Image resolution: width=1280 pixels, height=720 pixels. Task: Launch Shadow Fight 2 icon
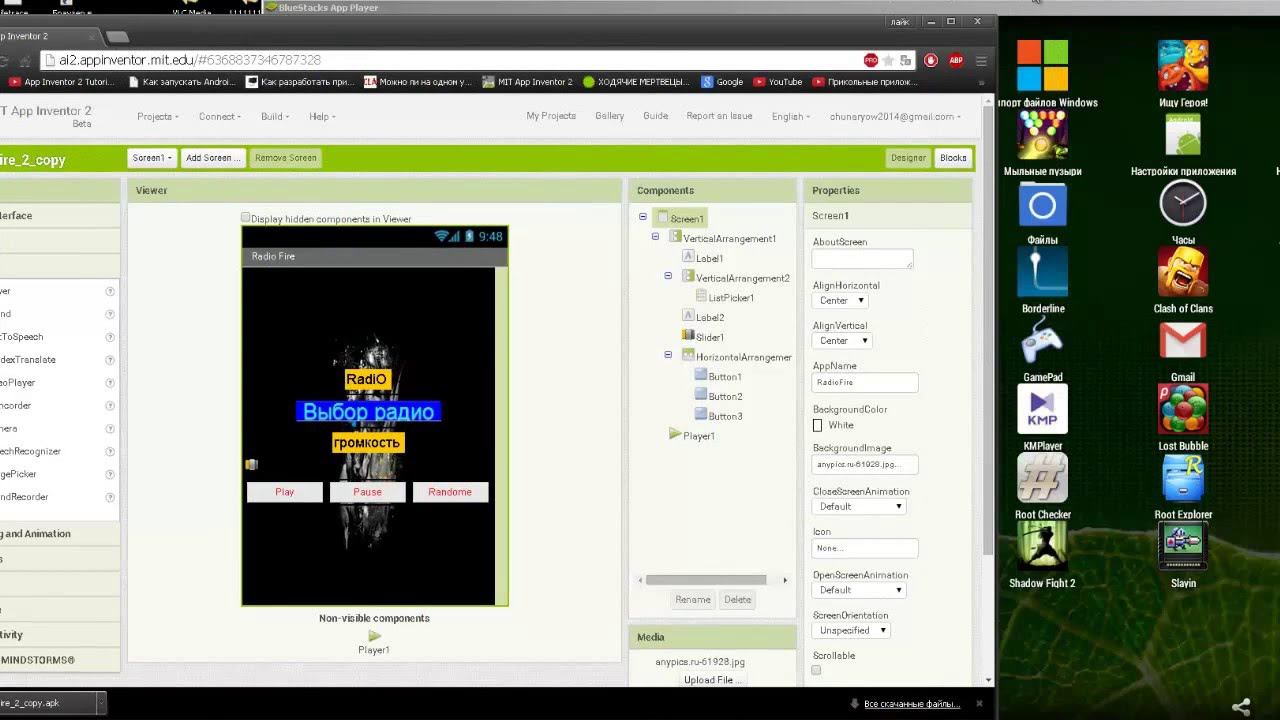(1042, 547)
